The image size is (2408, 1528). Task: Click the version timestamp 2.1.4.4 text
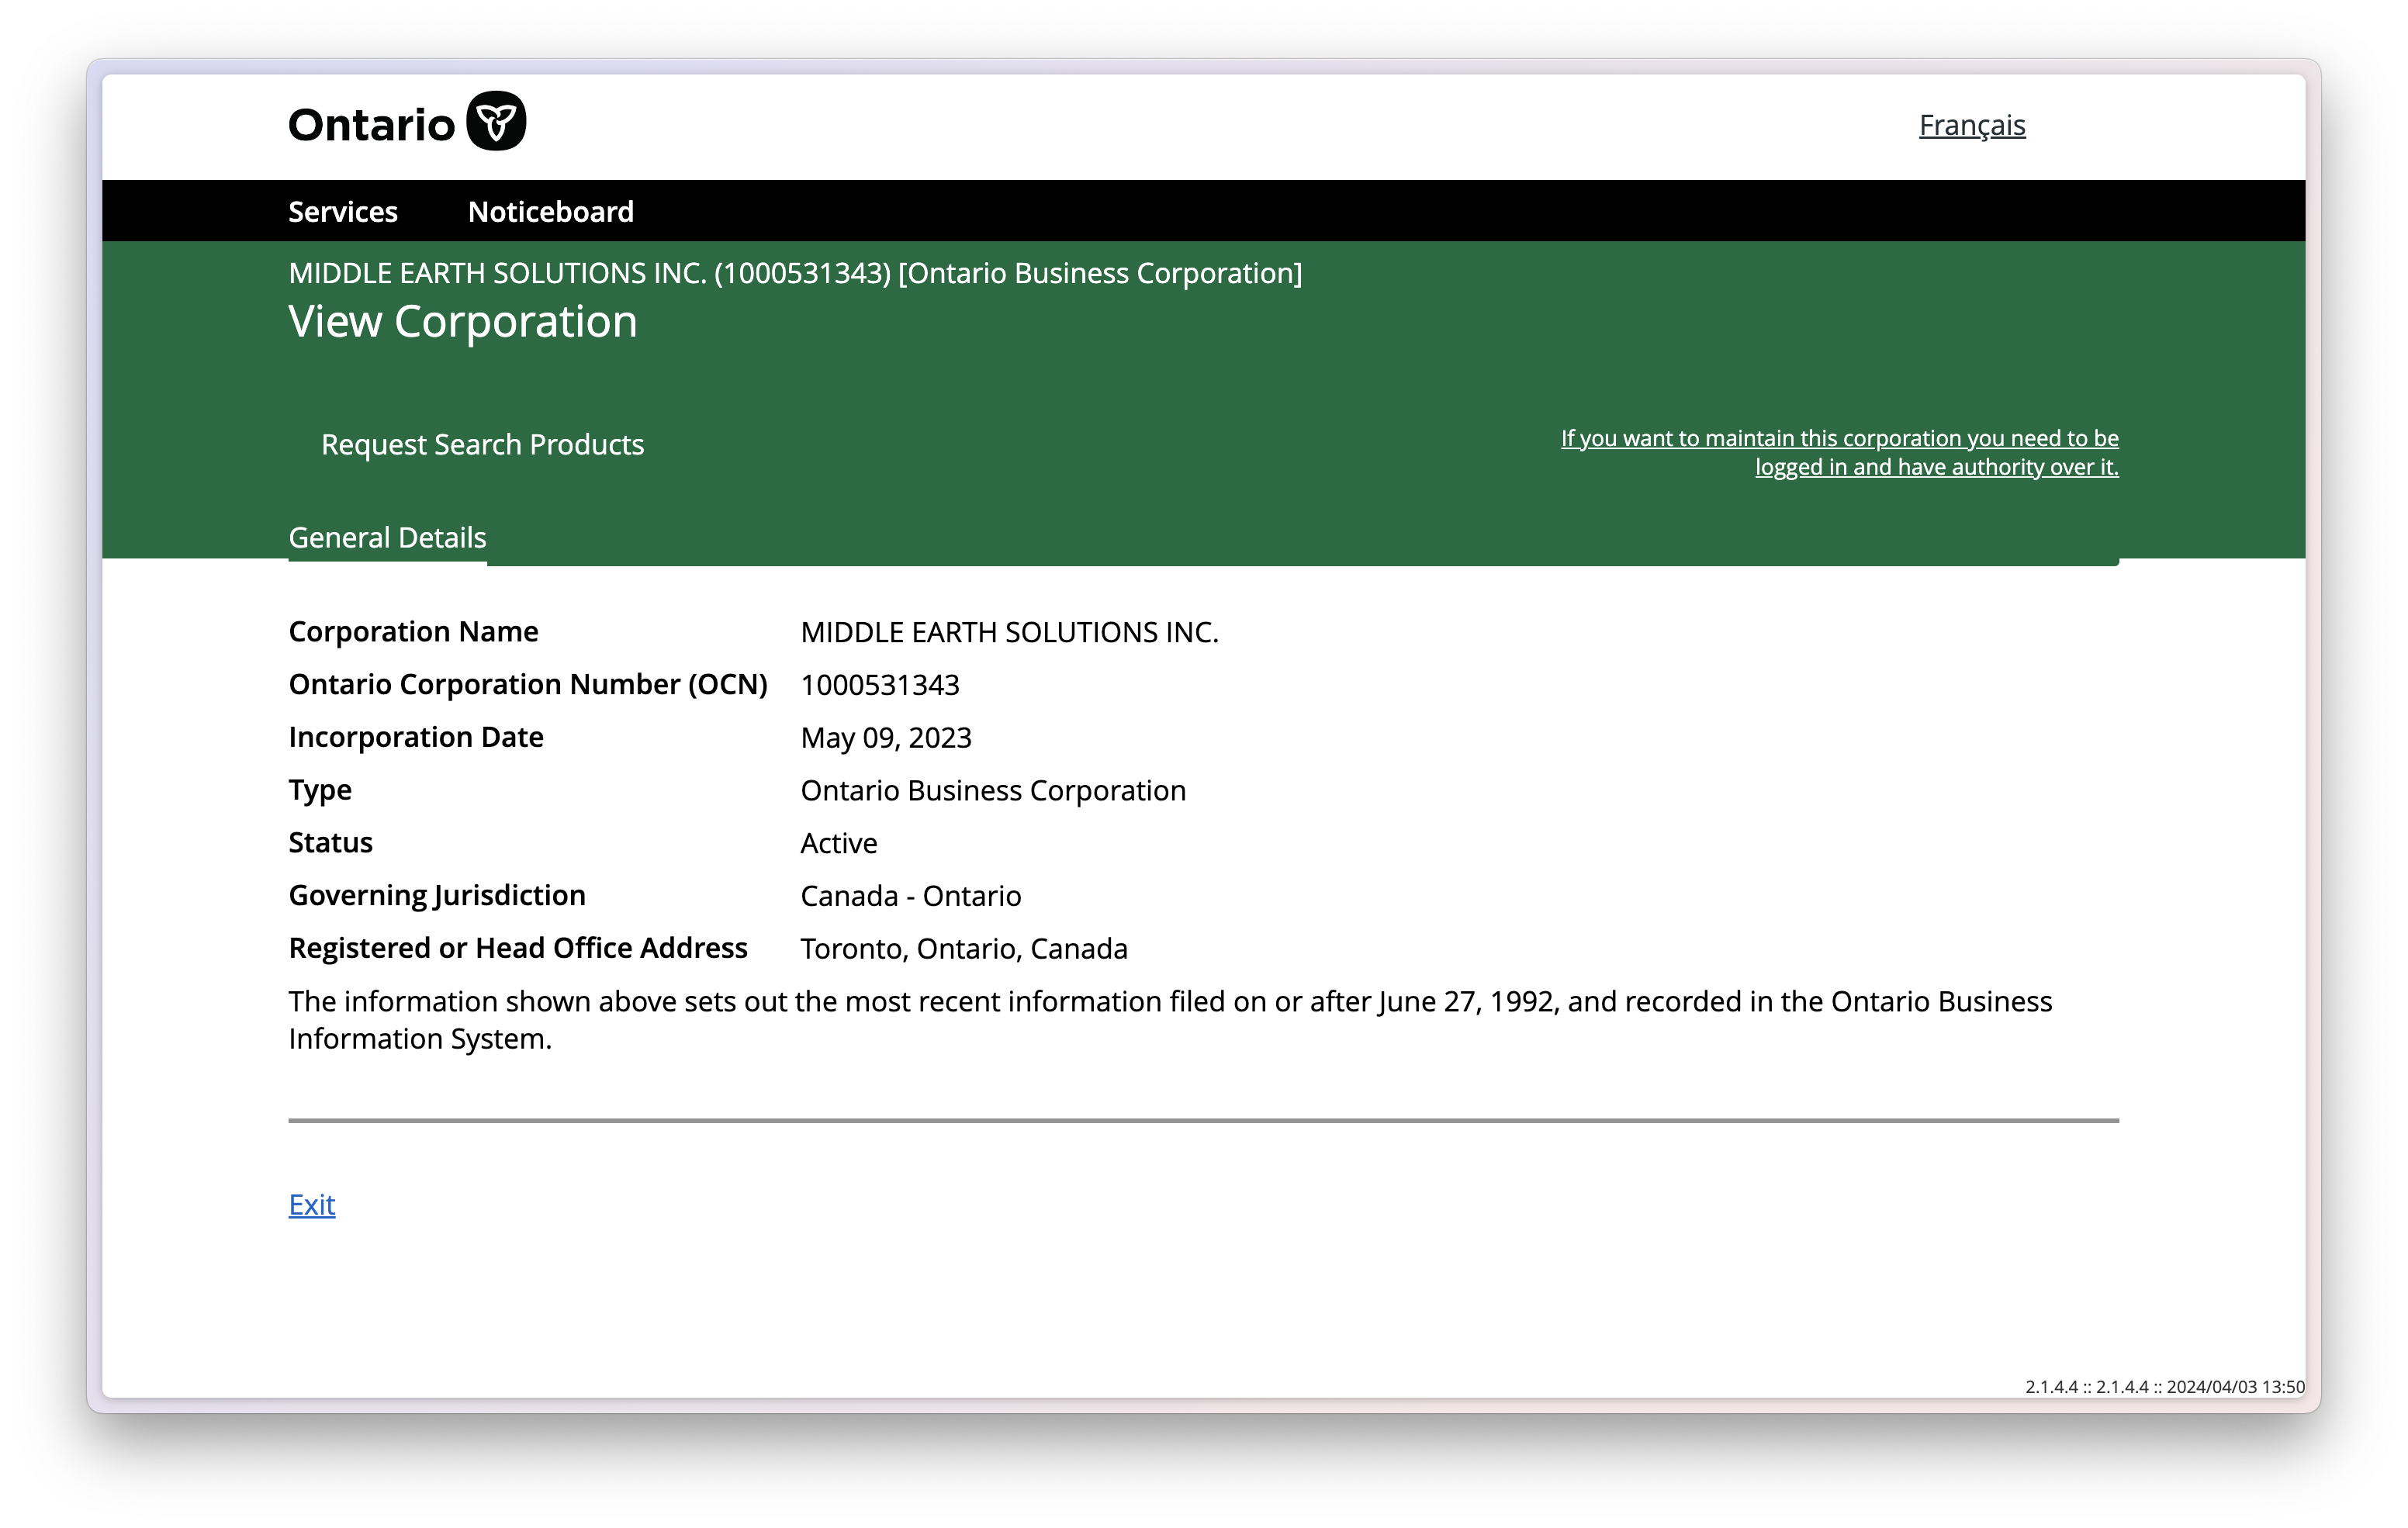2165,1387
